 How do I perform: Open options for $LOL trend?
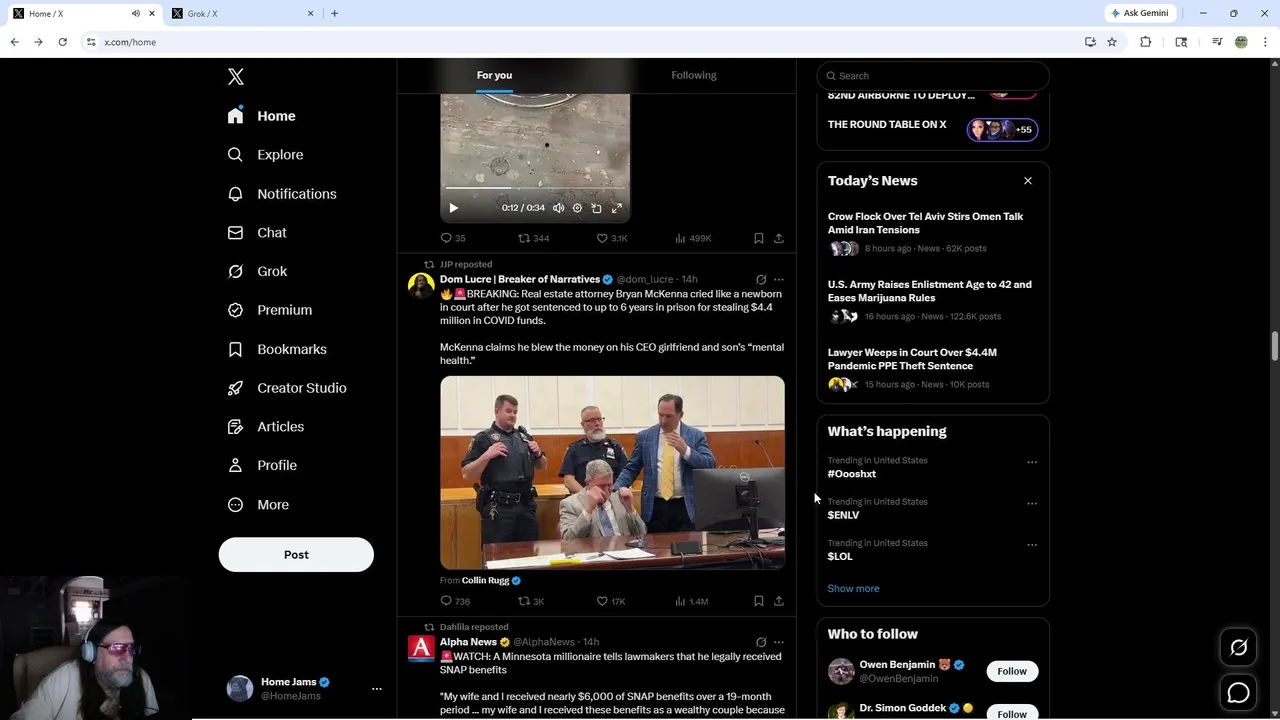point(1032,545)
